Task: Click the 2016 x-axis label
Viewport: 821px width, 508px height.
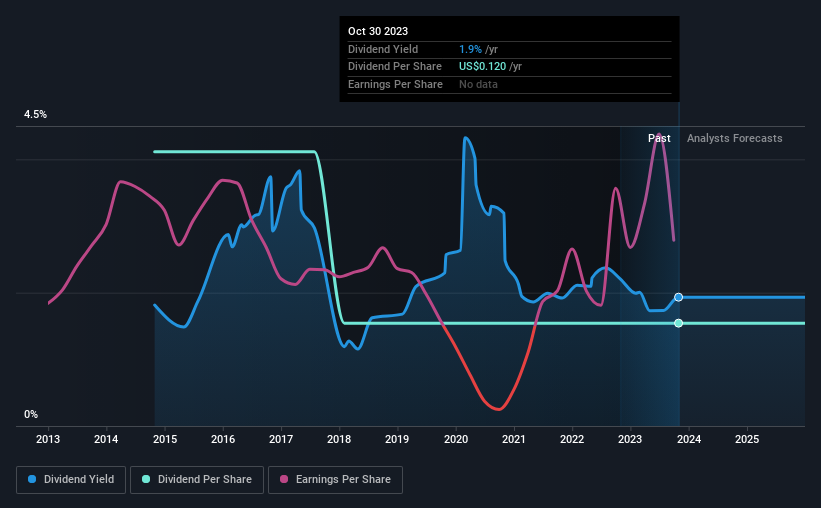Action: [x=223, y=439]
